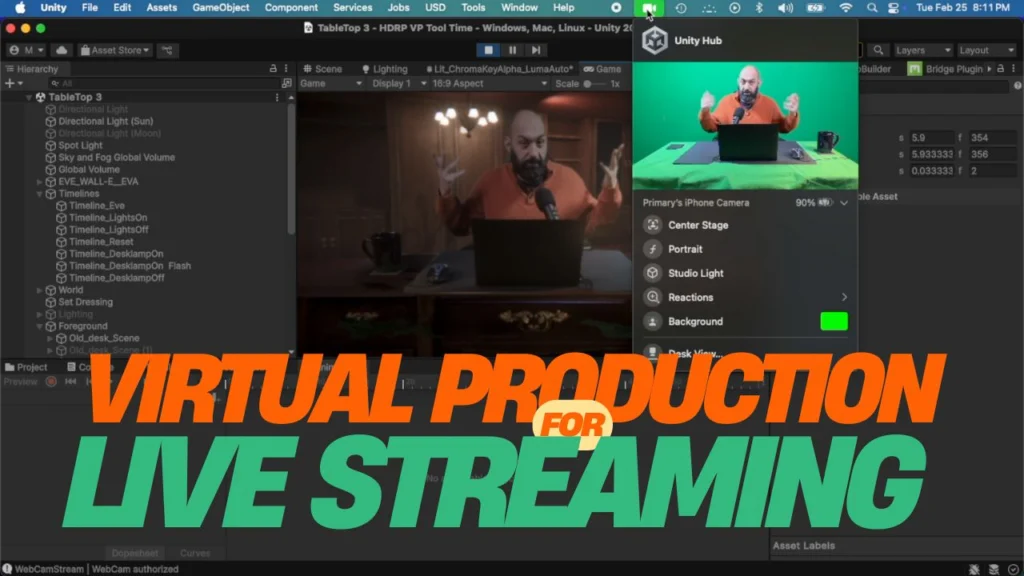The width and height of the screenshot is (1024, 576).
Task: Open the 16:9 Aspect dropdown
Action: [489, 84]
